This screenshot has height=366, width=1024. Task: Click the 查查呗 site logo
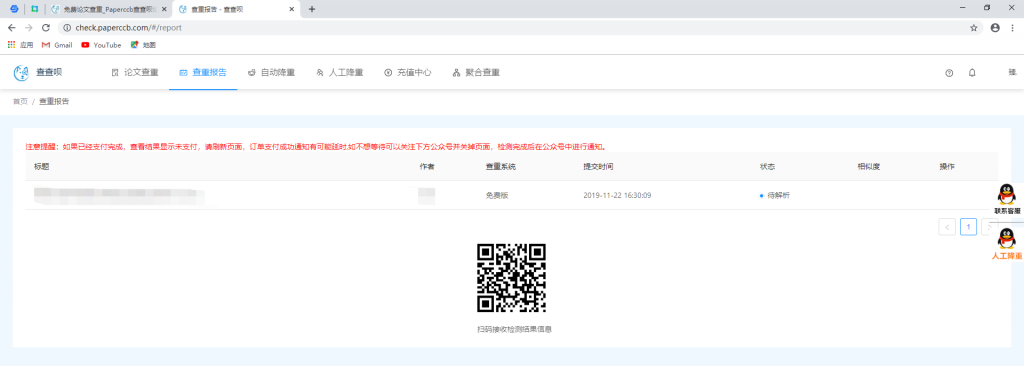(x=38, y=73)
